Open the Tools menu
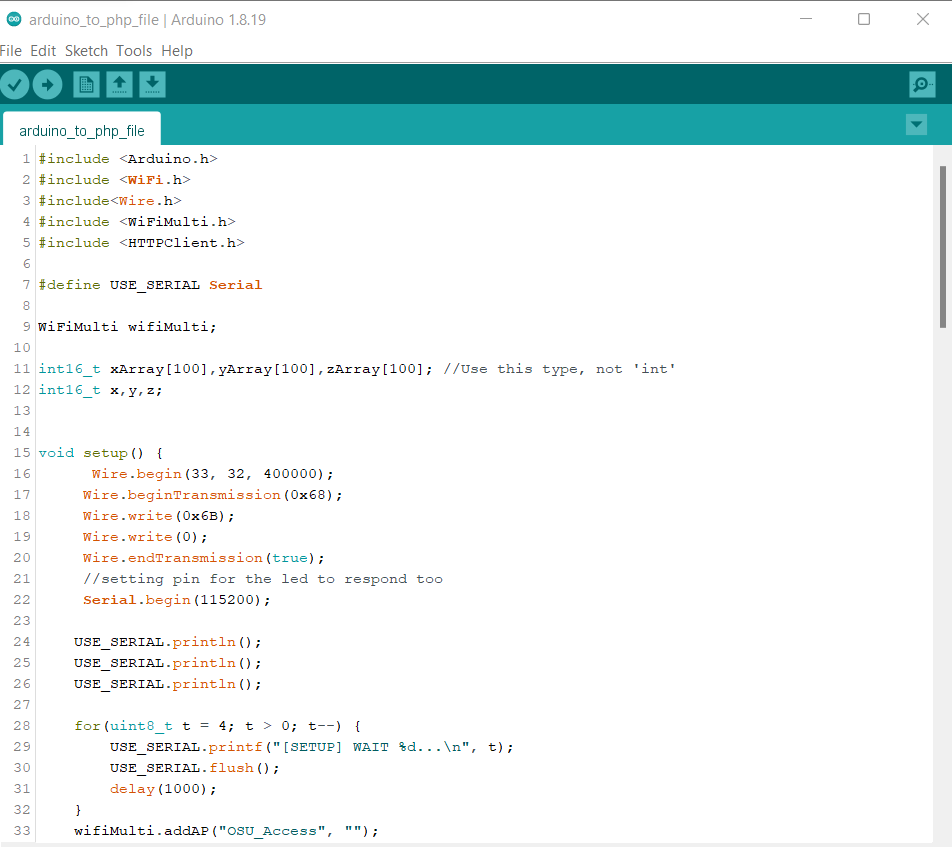952x847 pixels. tap(134, 51)
